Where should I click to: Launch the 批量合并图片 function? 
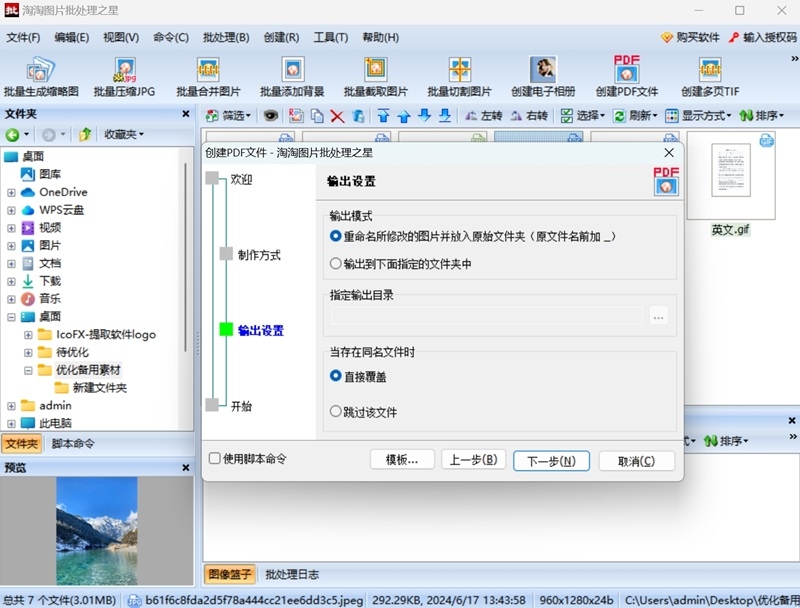206,75
